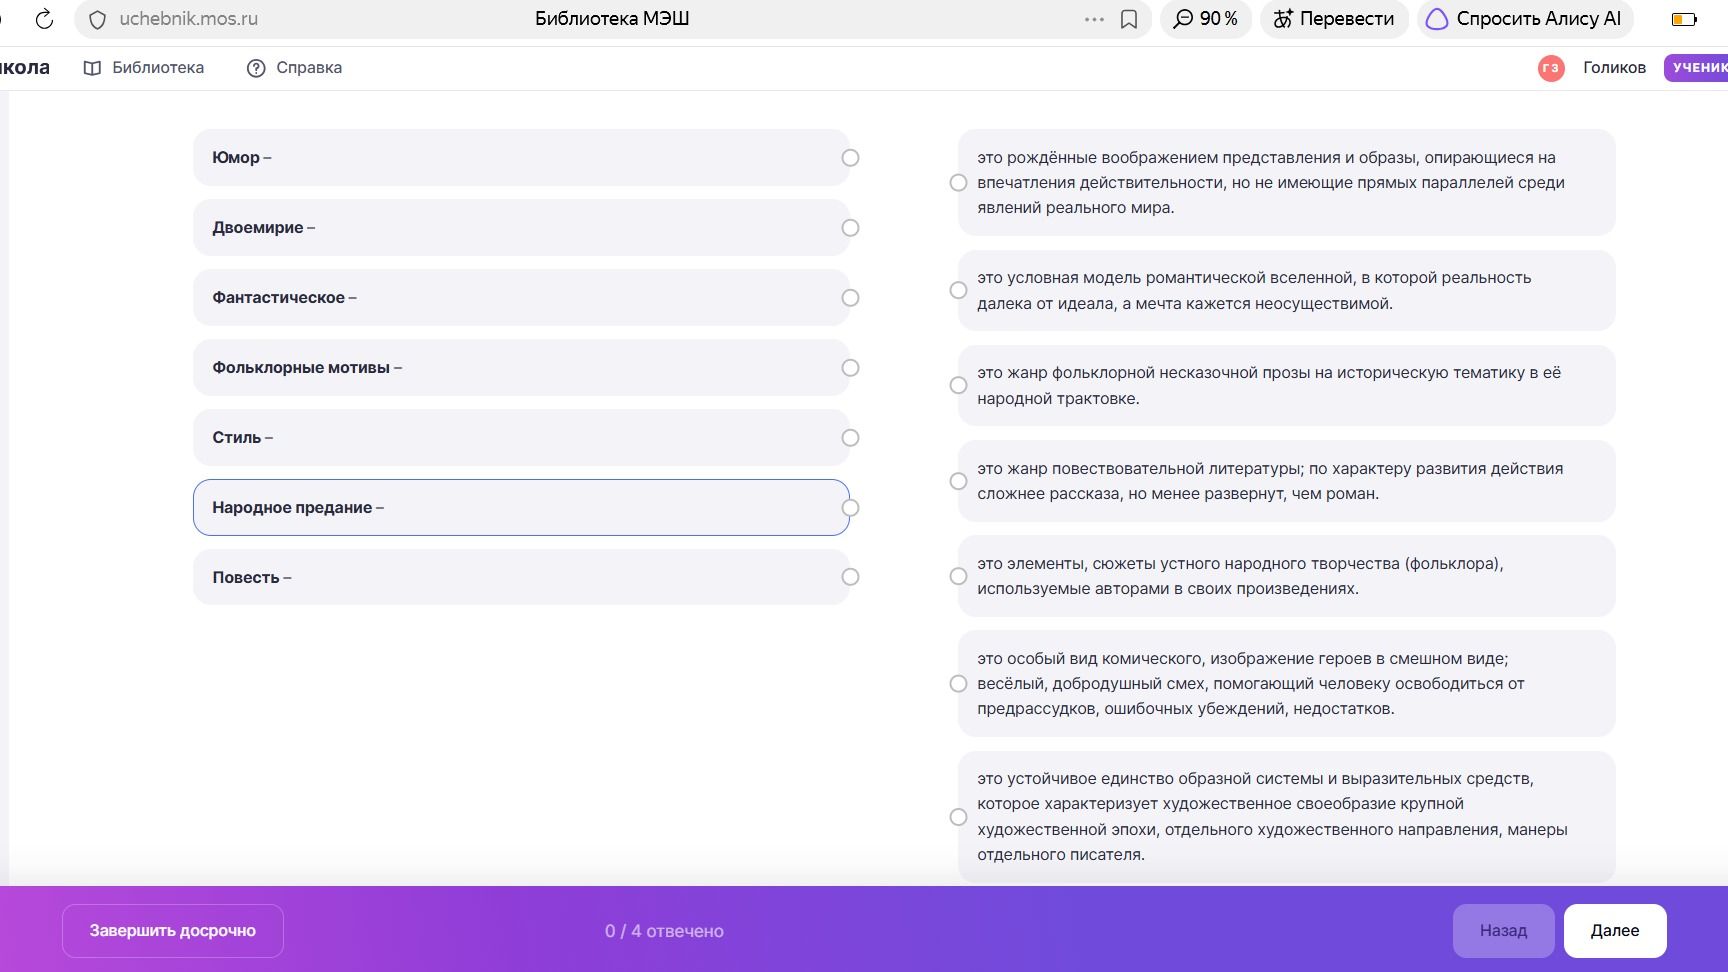Select the connector dot for Двоемирие

pos(850,228)
